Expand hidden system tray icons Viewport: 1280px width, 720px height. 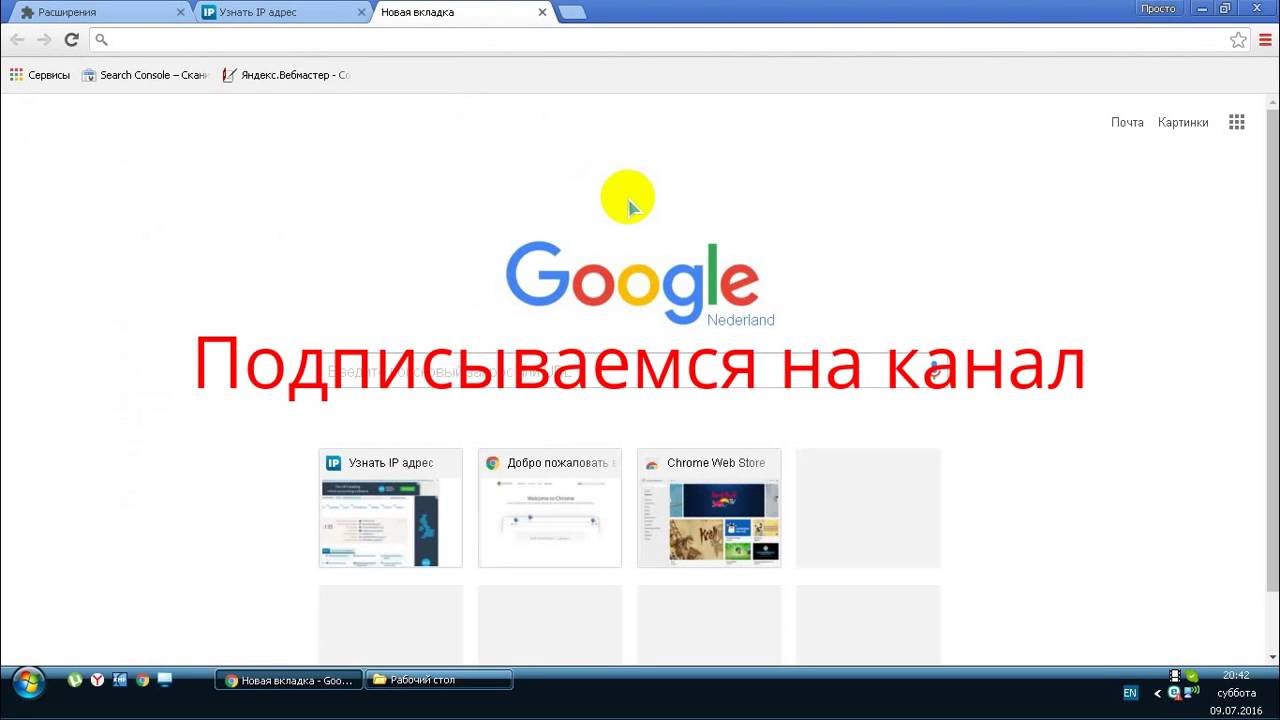point(1158,693)
